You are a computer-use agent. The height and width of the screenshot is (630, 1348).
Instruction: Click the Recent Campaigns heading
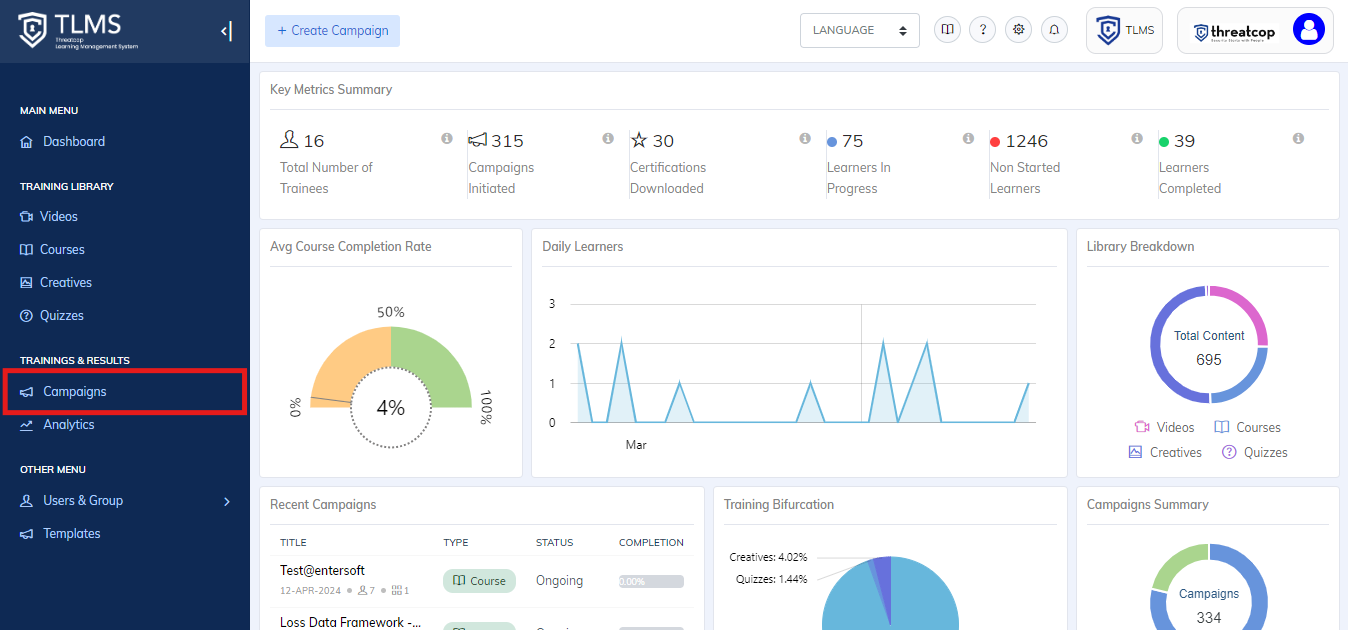(x=323, y=505)
